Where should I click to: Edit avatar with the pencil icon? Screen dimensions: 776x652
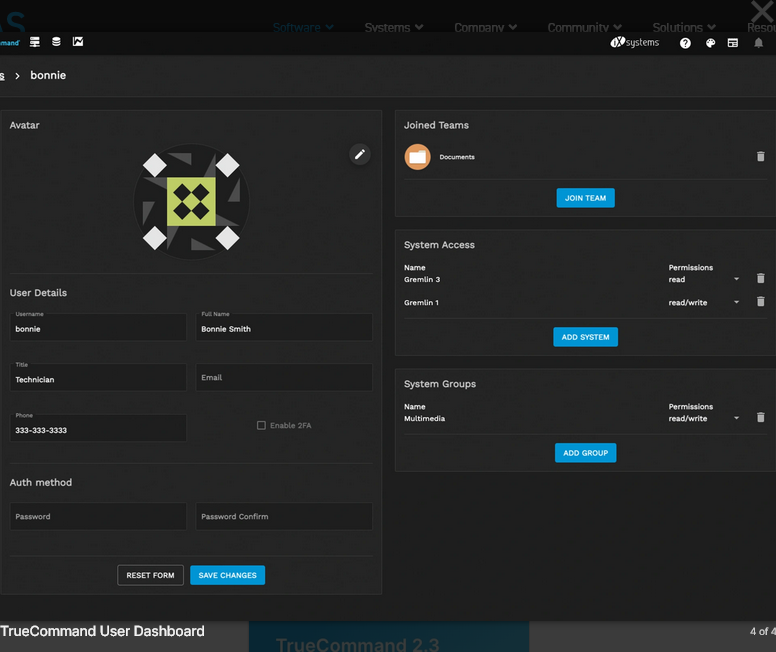pyautogui.click(x=360, y=154)
